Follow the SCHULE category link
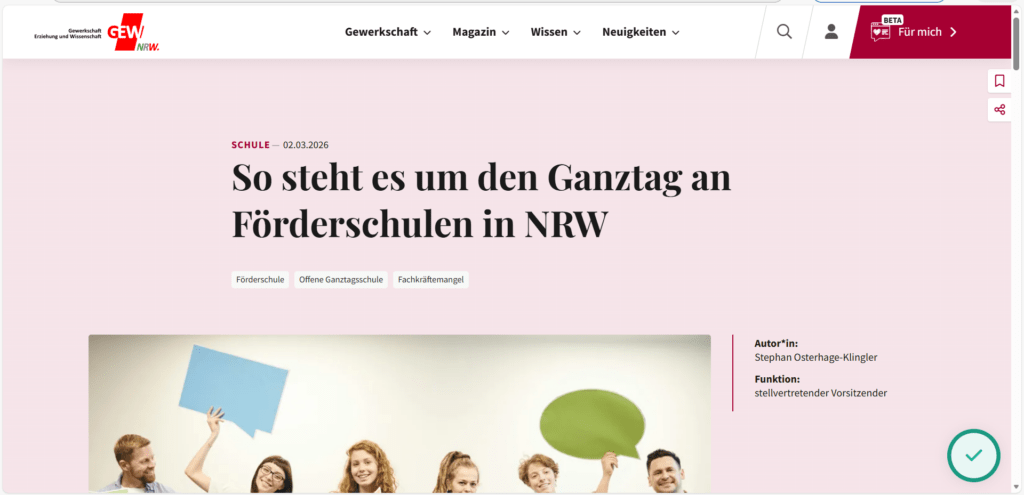This screenshot has width=1024, height=495. [x=251, y=145]
